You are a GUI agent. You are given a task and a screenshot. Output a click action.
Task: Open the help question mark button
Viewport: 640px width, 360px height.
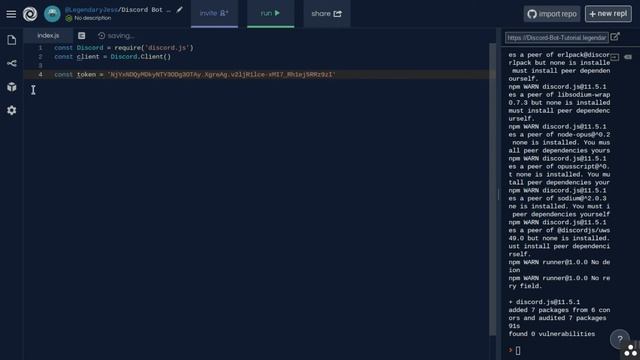620,339
